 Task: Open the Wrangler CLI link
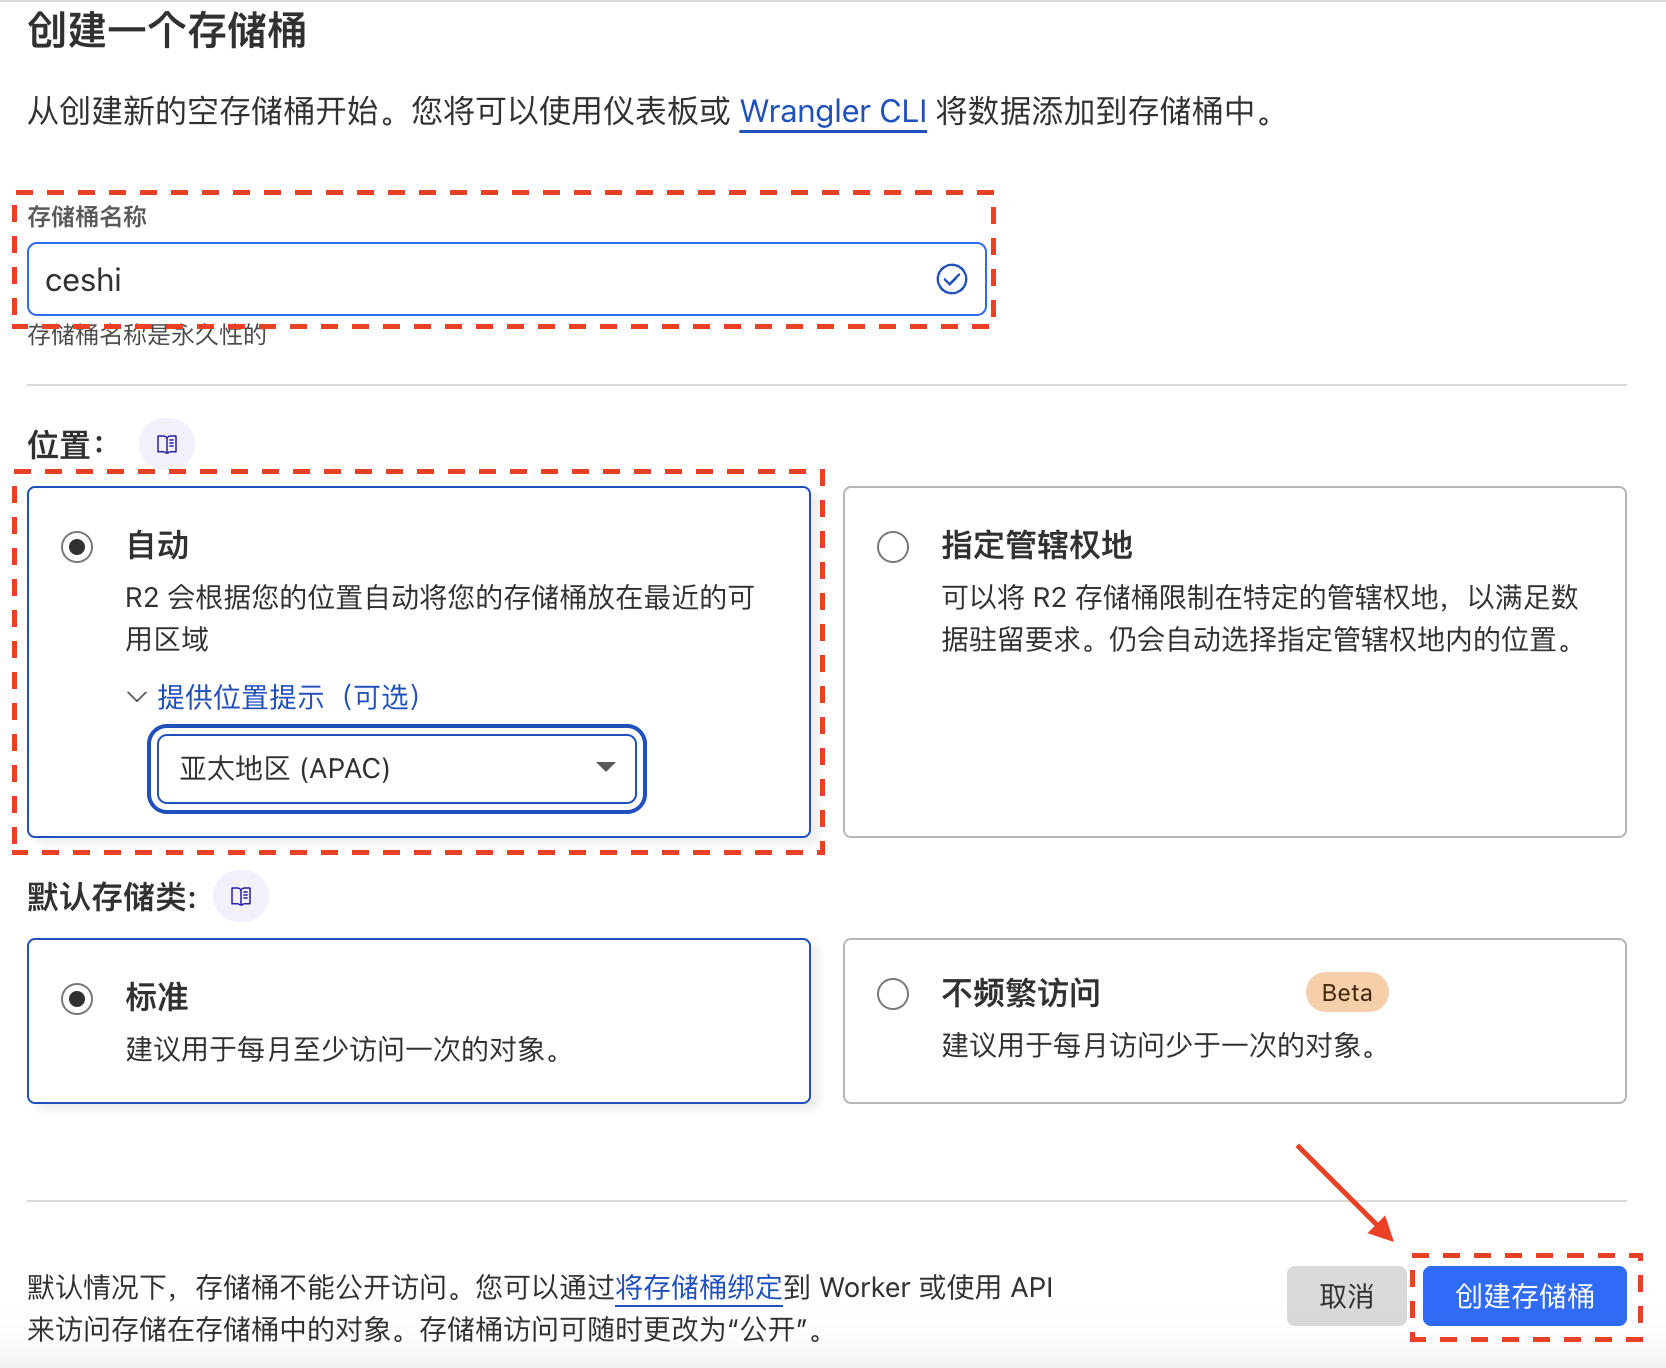pyautogui.click(x=833, y=111)
